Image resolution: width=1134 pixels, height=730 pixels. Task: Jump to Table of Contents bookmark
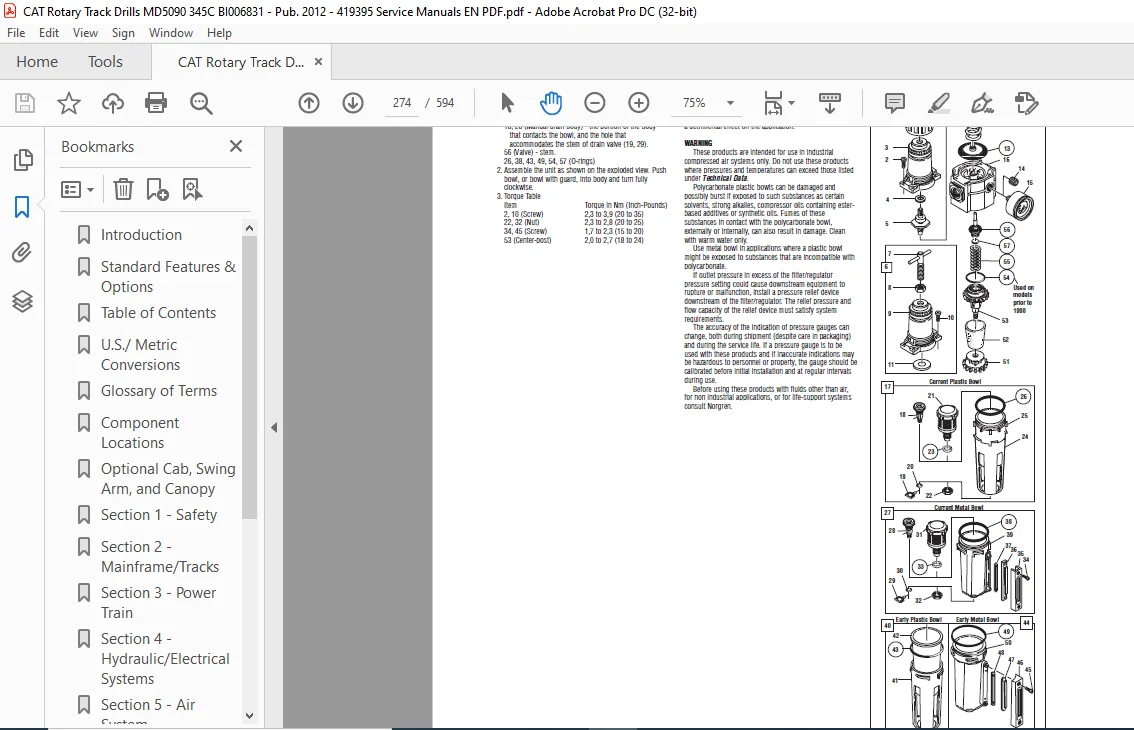(158, 313)
